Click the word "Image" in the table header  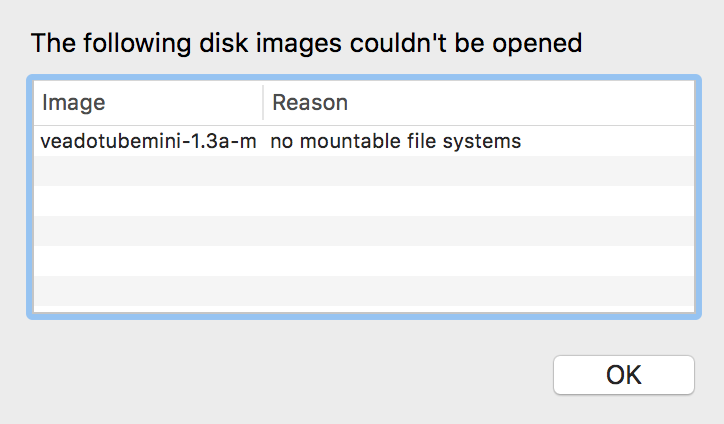click(73, 102)
